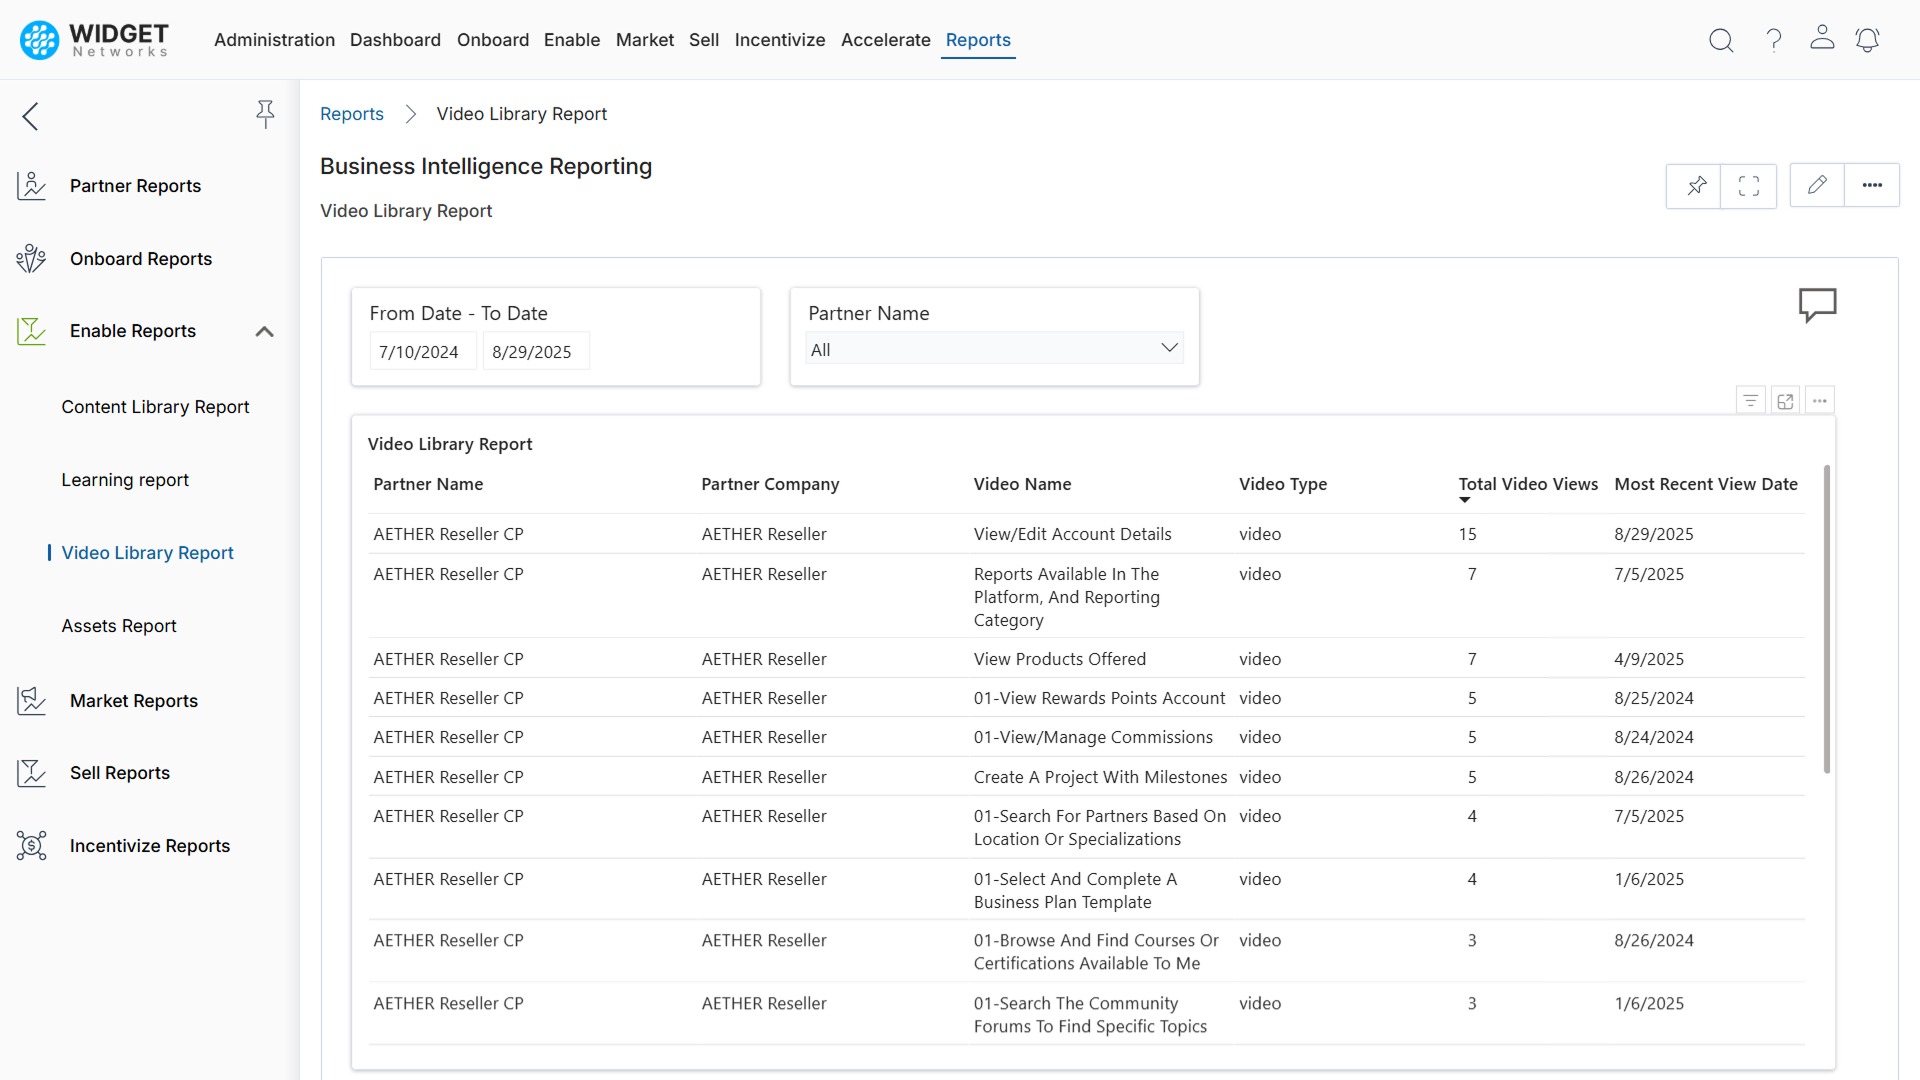Viewport: 1920px width, 1080px height.
Task: Open the comments speech bubble icon
Action: [1817, 305]
